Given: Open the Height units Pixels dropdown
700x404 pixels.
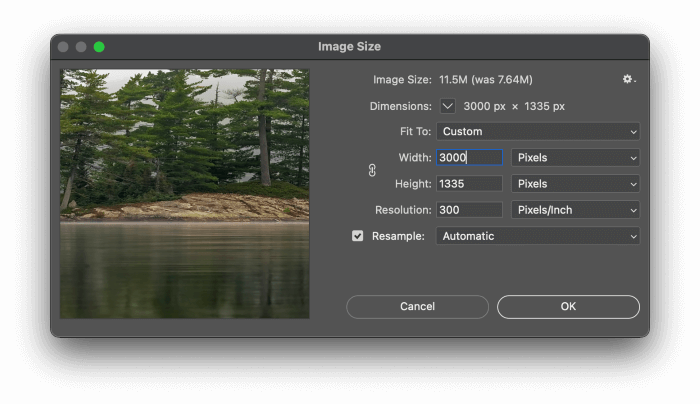Looking at the screenshot, I should [x=574, y=184].
